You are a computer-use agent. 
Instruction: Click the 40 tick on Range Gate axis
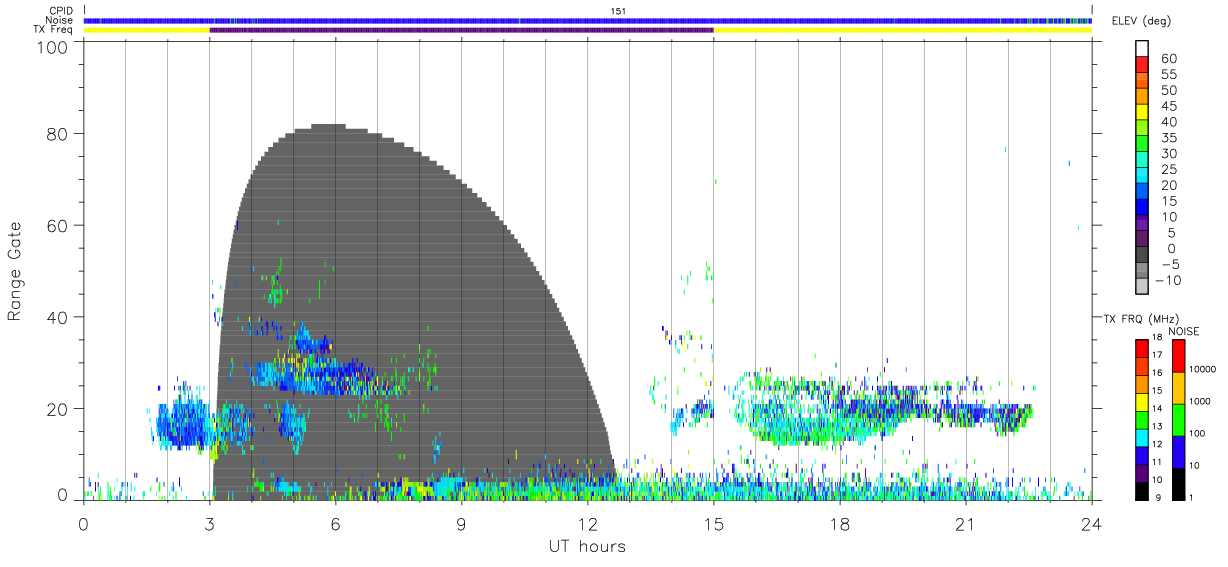point(58,317)
